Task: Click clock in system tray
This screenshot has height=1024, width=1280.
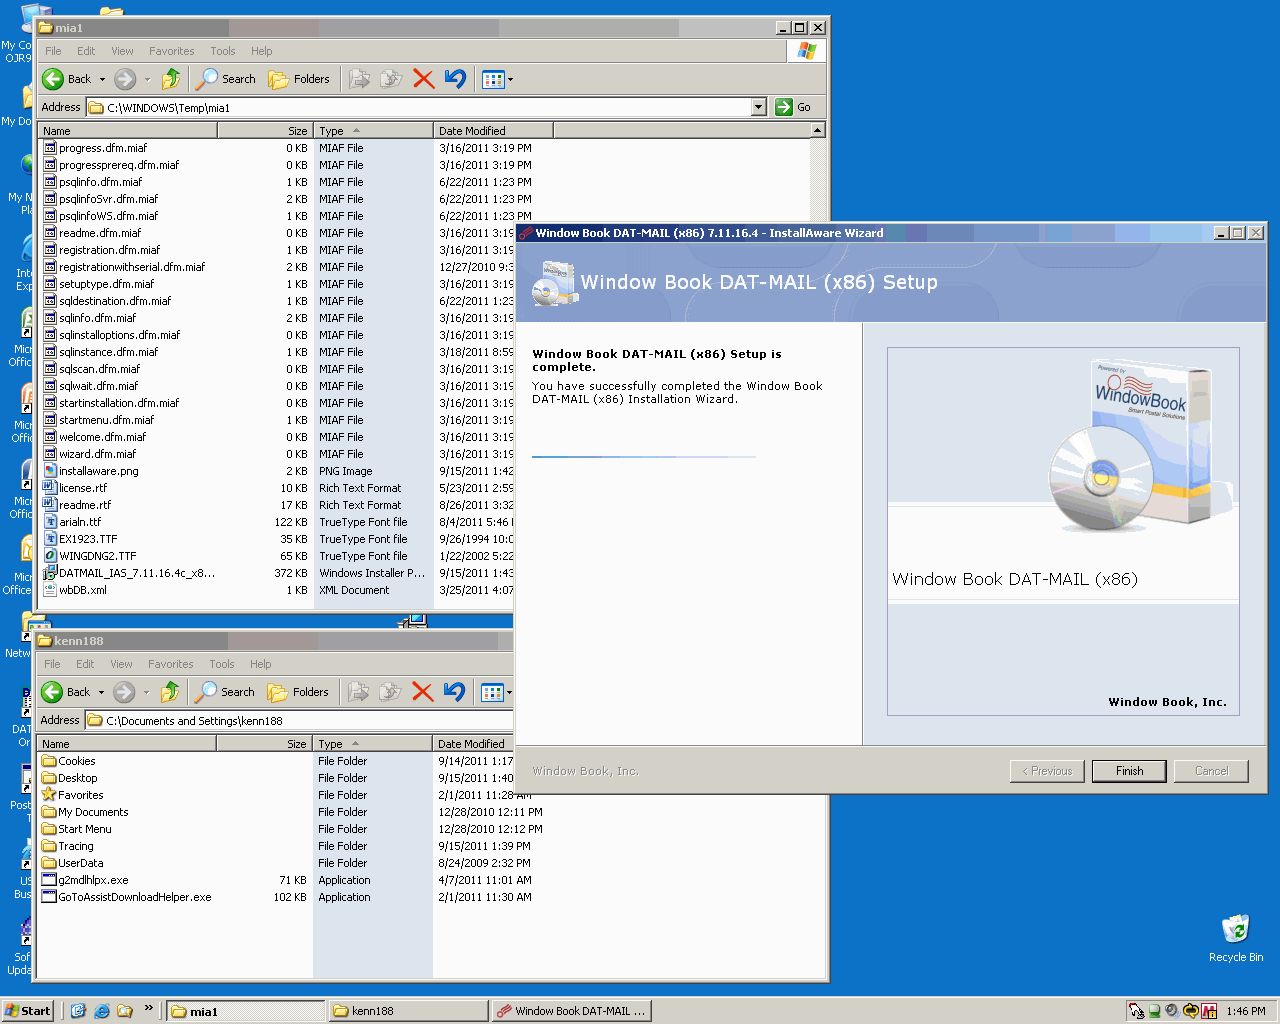Action: 1245,1011
